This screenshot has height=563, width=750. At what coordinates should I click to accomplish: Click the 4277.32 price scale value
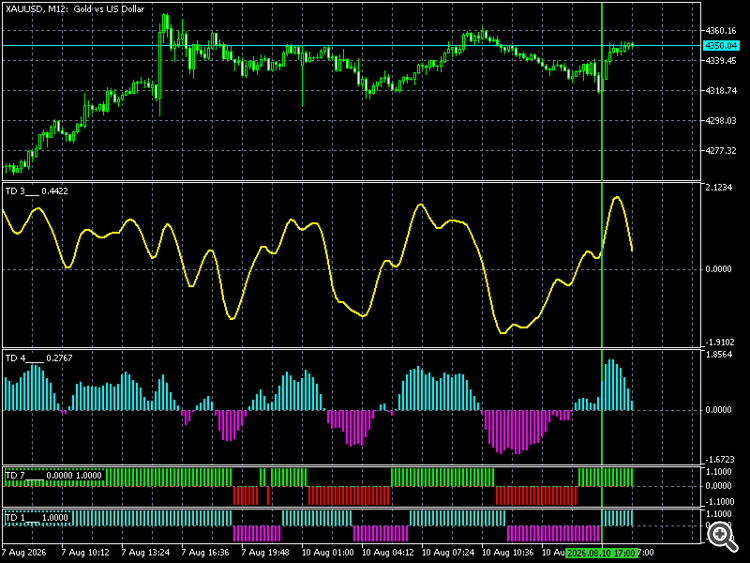pos(721,151)
